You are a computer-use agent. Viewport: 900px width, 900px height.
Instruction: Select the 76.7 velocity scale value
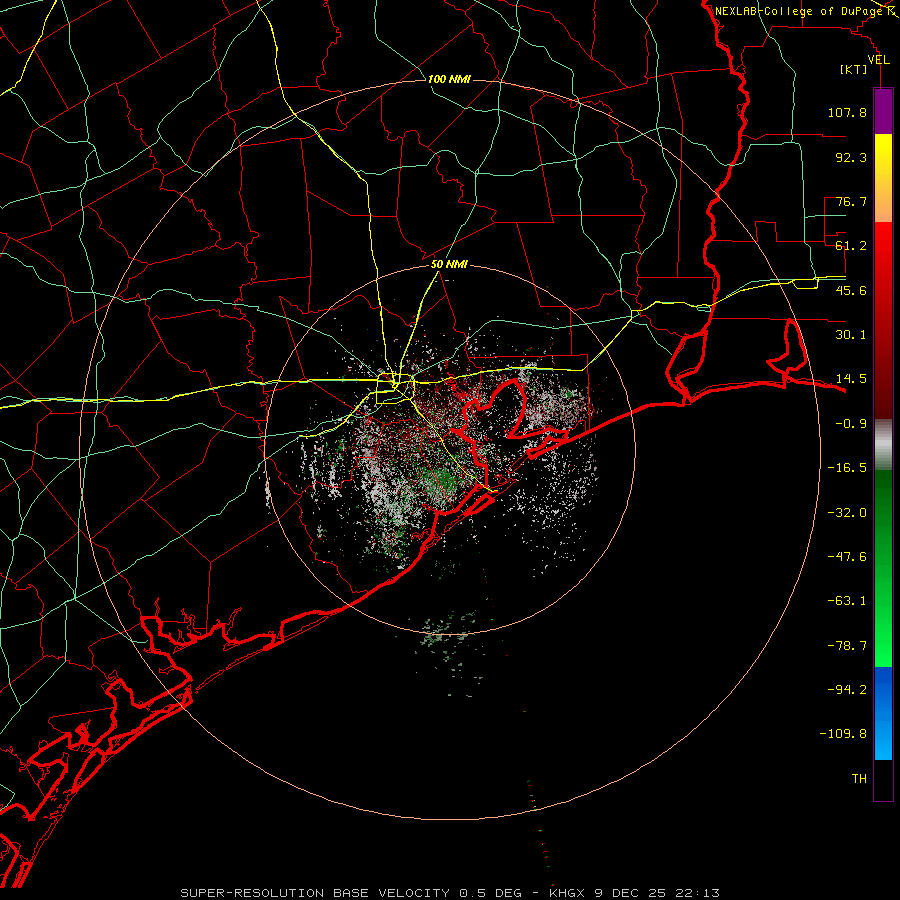[851, 201]
